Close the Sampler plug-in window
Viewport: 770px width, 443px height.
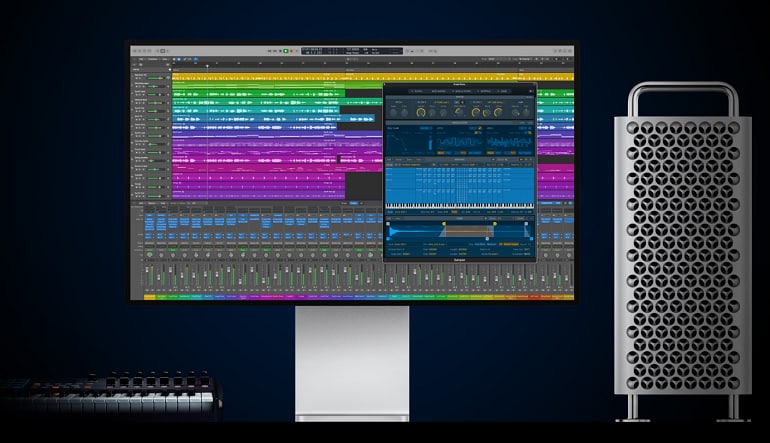point(385,84)
